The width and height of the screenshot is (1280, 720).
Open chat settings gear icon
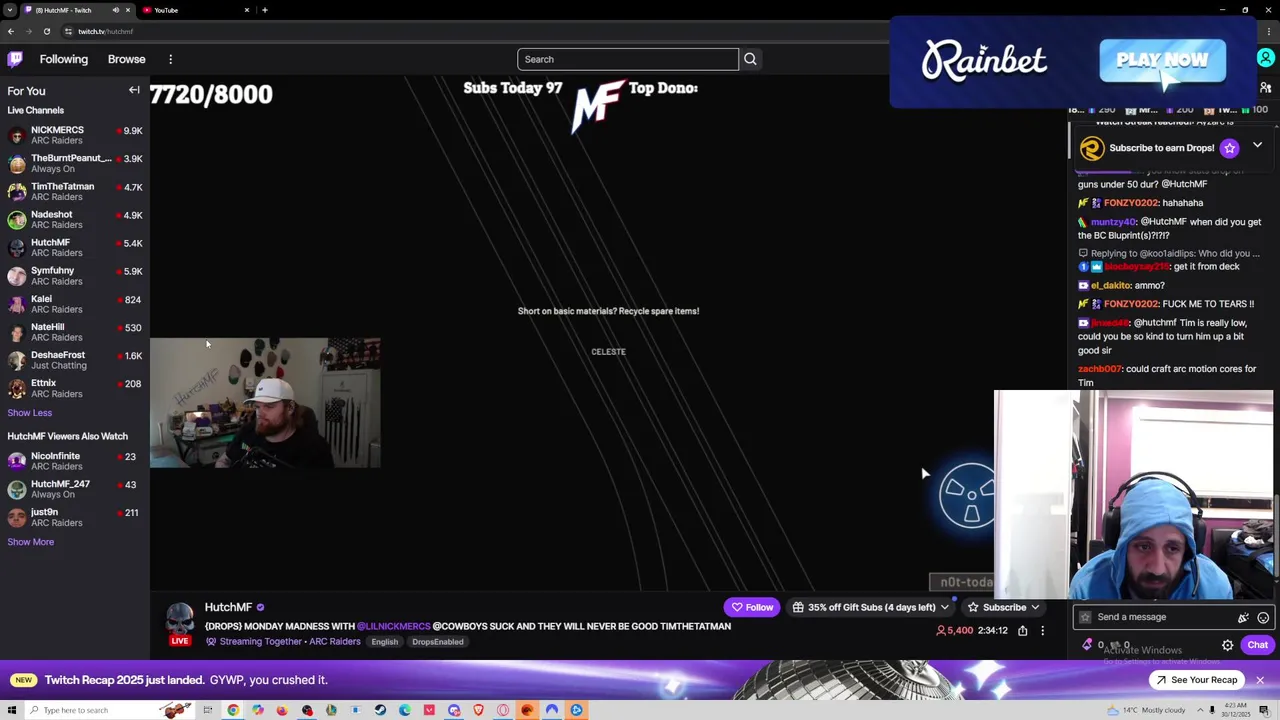click(1228, 645)
